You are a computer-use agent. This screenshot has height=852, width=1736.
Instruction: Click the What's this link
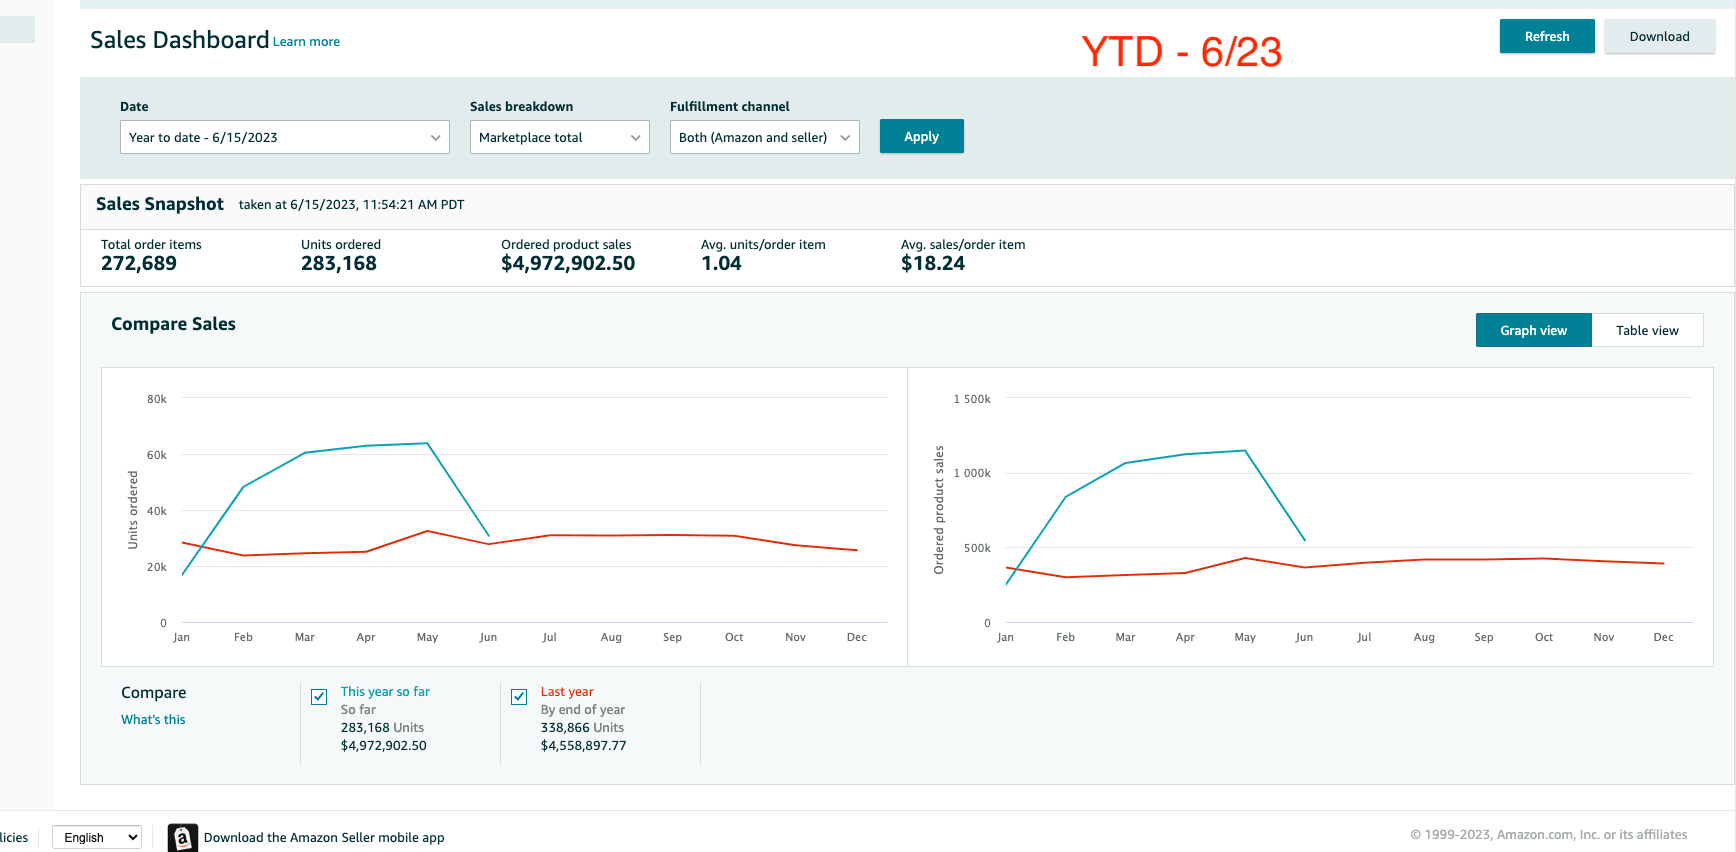pos(153,719)
